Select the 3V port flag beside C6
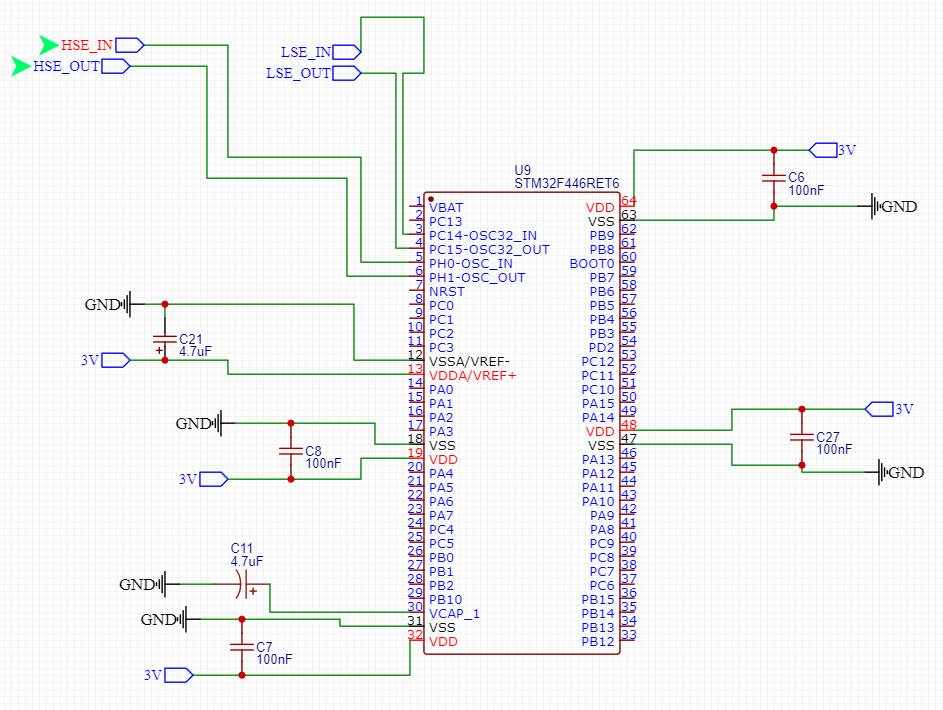The image size is (943, 710). point(823,150)
